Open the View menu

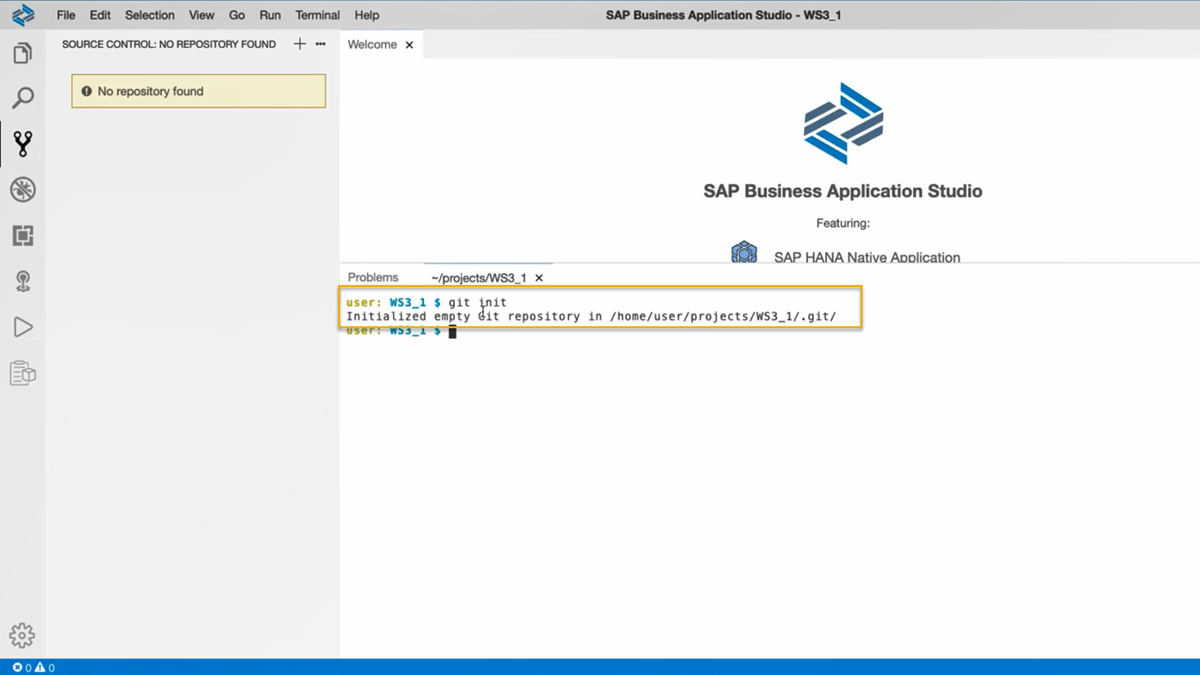pos(202,15)
